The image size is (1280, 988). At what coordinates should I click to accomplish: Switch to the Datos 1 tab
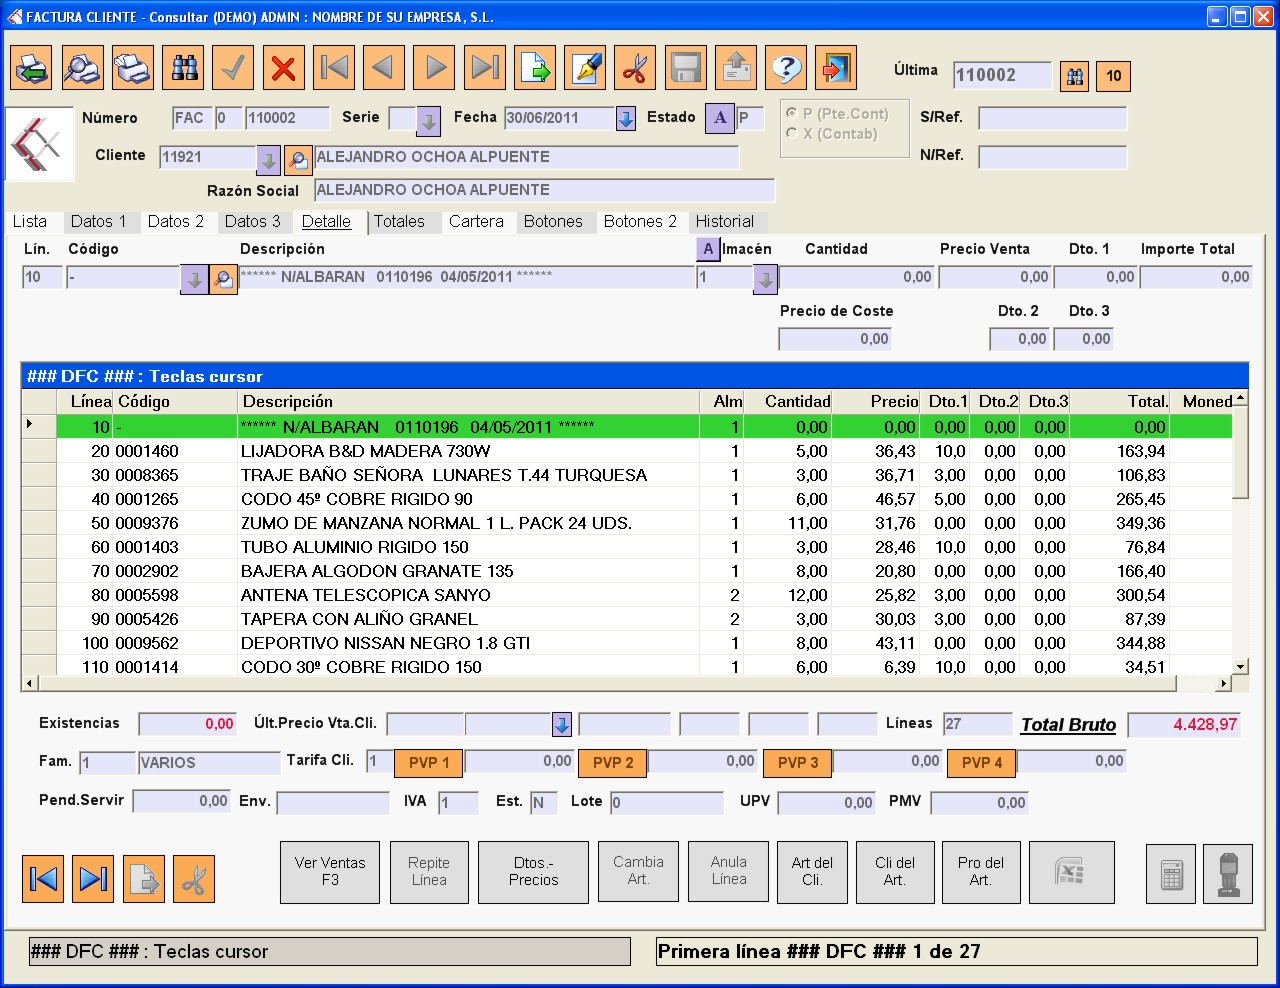pyautogui.click(x=99, y=222)
